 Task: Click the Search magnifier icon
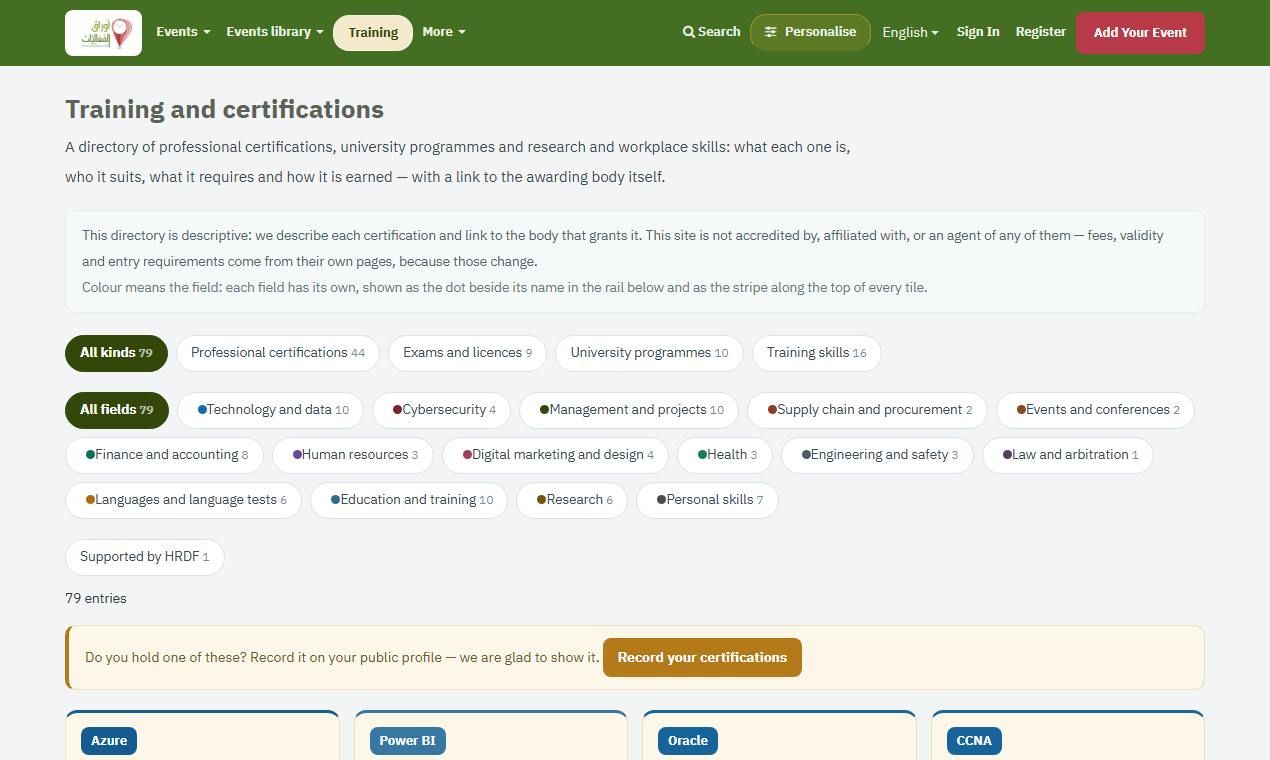689,32
